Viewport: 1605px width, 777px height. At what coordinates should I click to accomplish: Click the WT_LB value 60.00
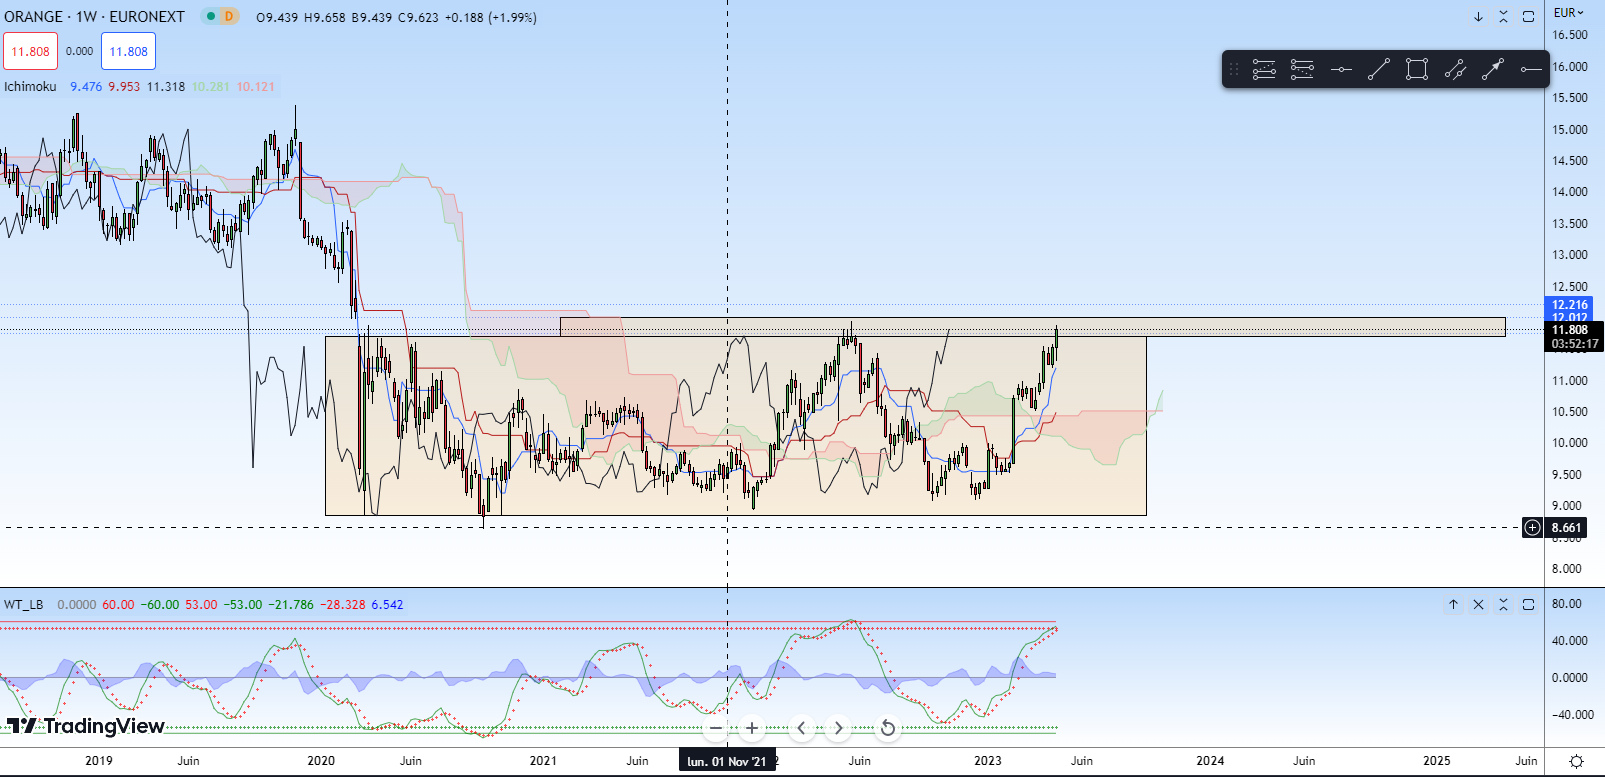point(118,605)
